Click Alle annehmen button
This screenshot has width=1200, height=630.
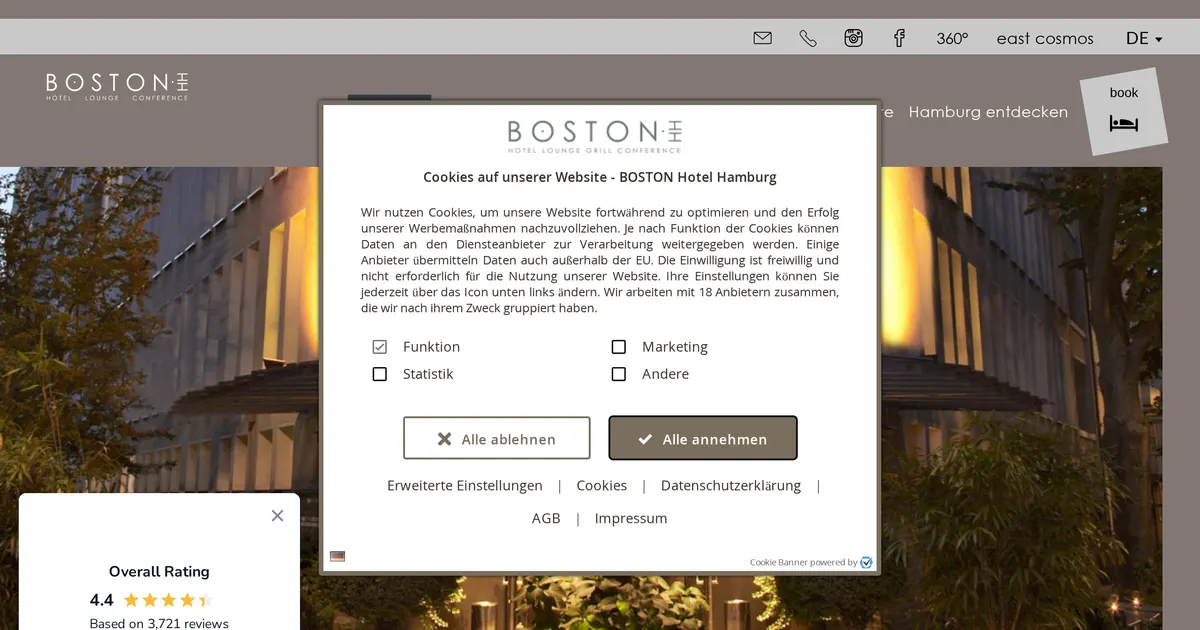pos(703,438)
